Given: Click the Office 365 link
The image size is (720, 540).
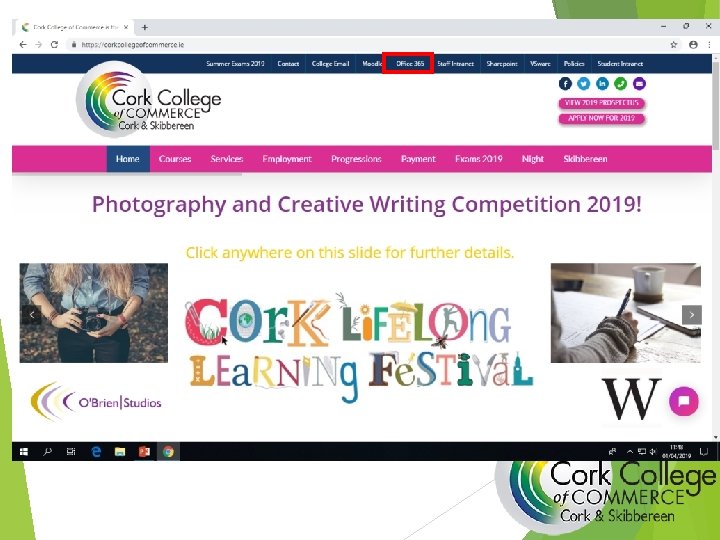Looking at the screenshot, I should point(410,63).
